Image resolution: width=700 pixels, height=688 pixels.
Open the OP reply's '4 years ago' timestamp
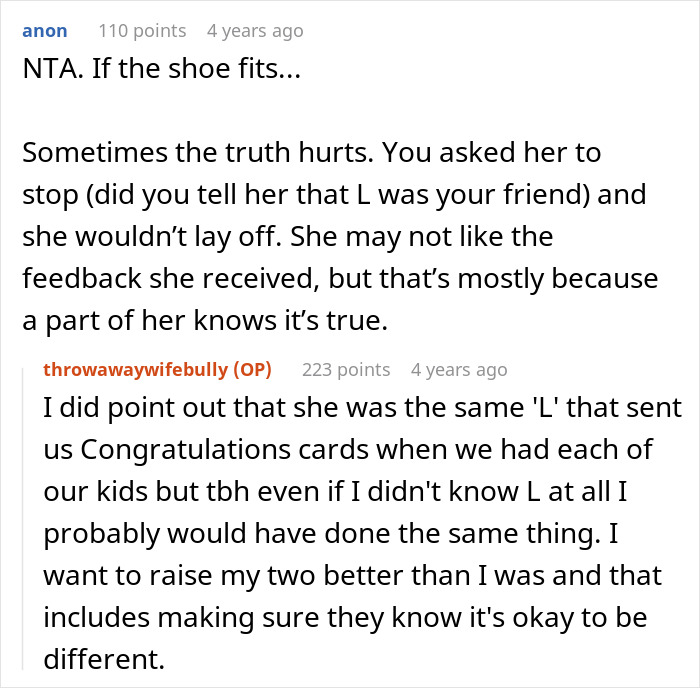(x=458, y=370)
